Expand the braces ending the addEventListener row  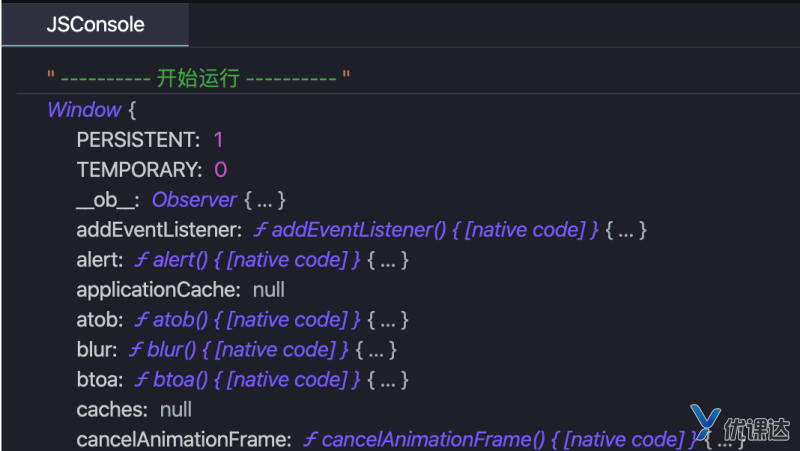[x=628, y=230]
